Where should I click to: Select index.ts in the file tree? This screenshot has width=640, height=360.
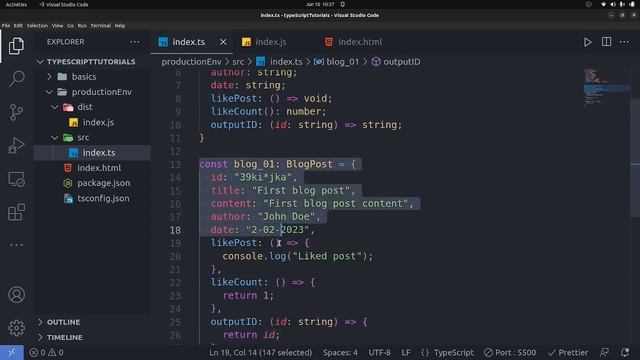(92, 153)
